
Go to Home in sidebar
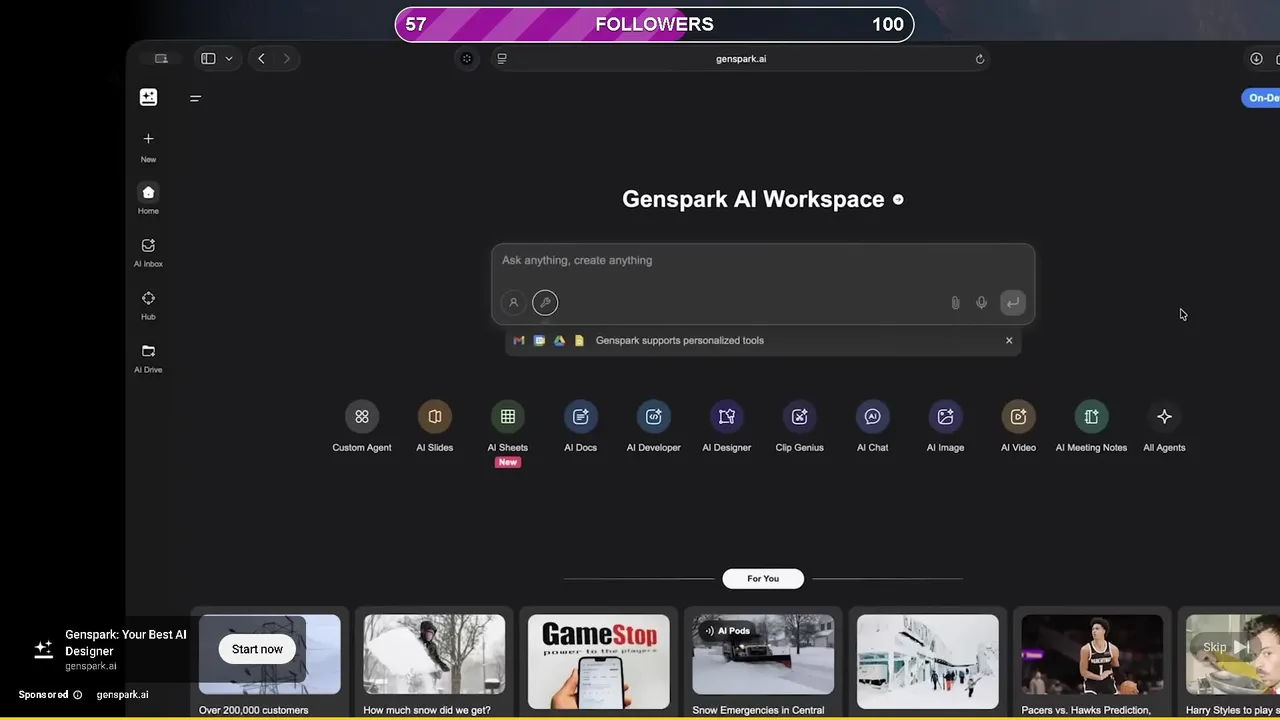pyautogui.click(x=148, y=199)
